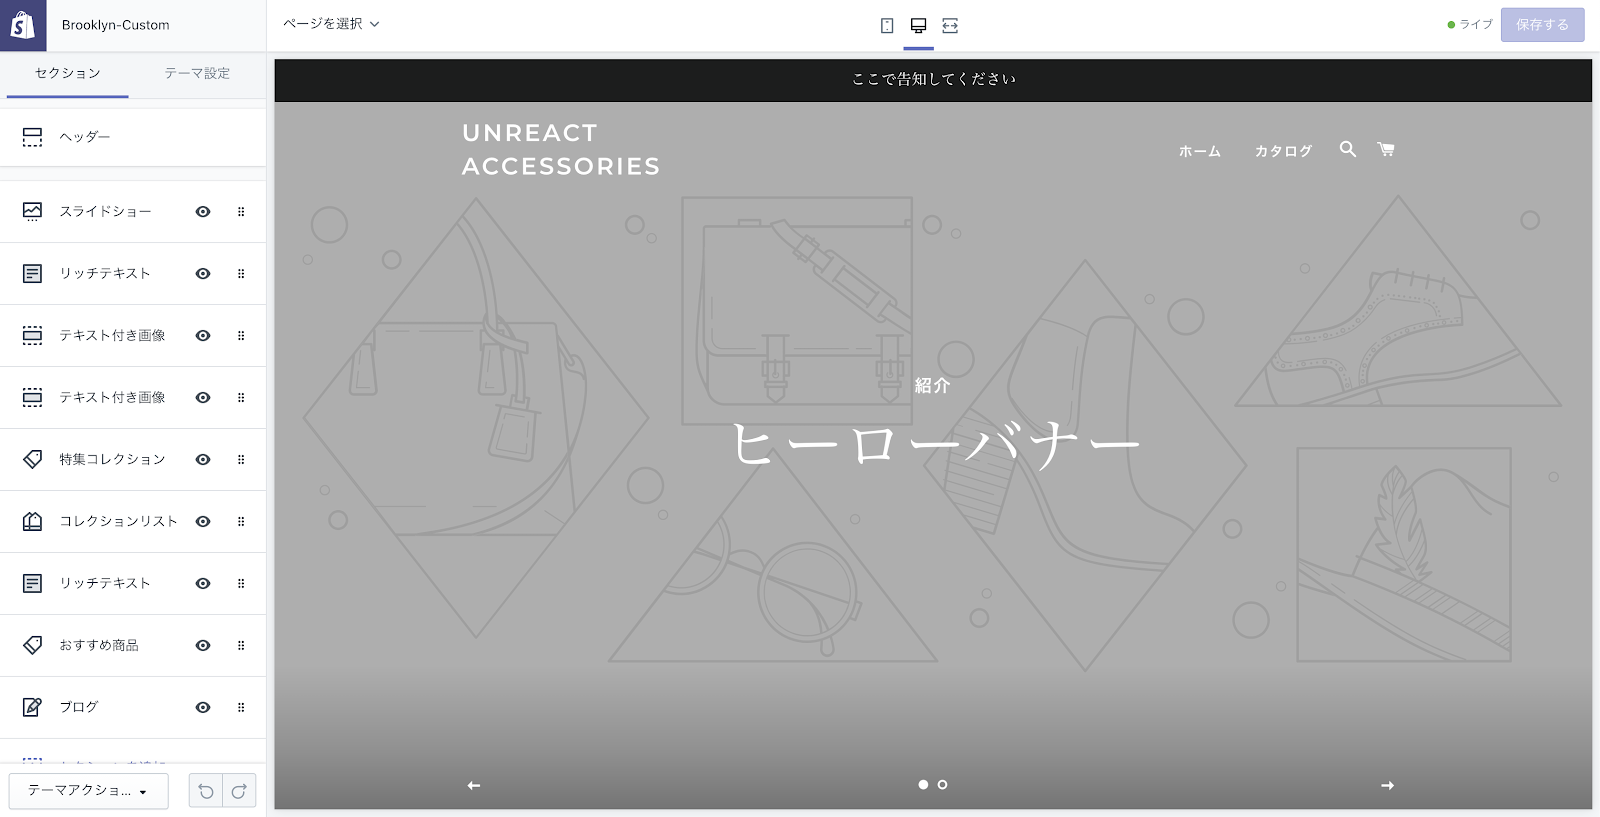The image size is (1600, 817).
Task: Switch to the テーマ設定 tab
Action: [197, 74]
